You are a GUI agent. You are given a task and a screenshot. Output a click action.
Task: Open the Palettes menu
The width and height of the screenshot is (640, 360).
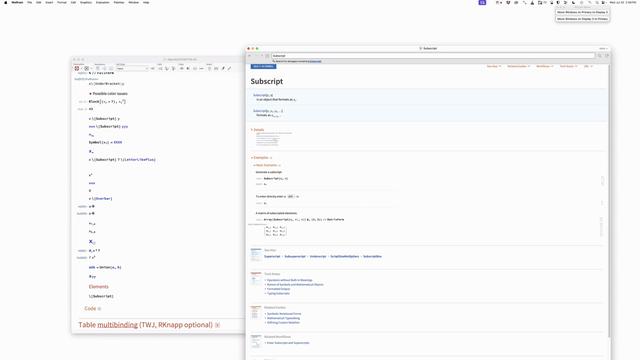click(119, 2)
